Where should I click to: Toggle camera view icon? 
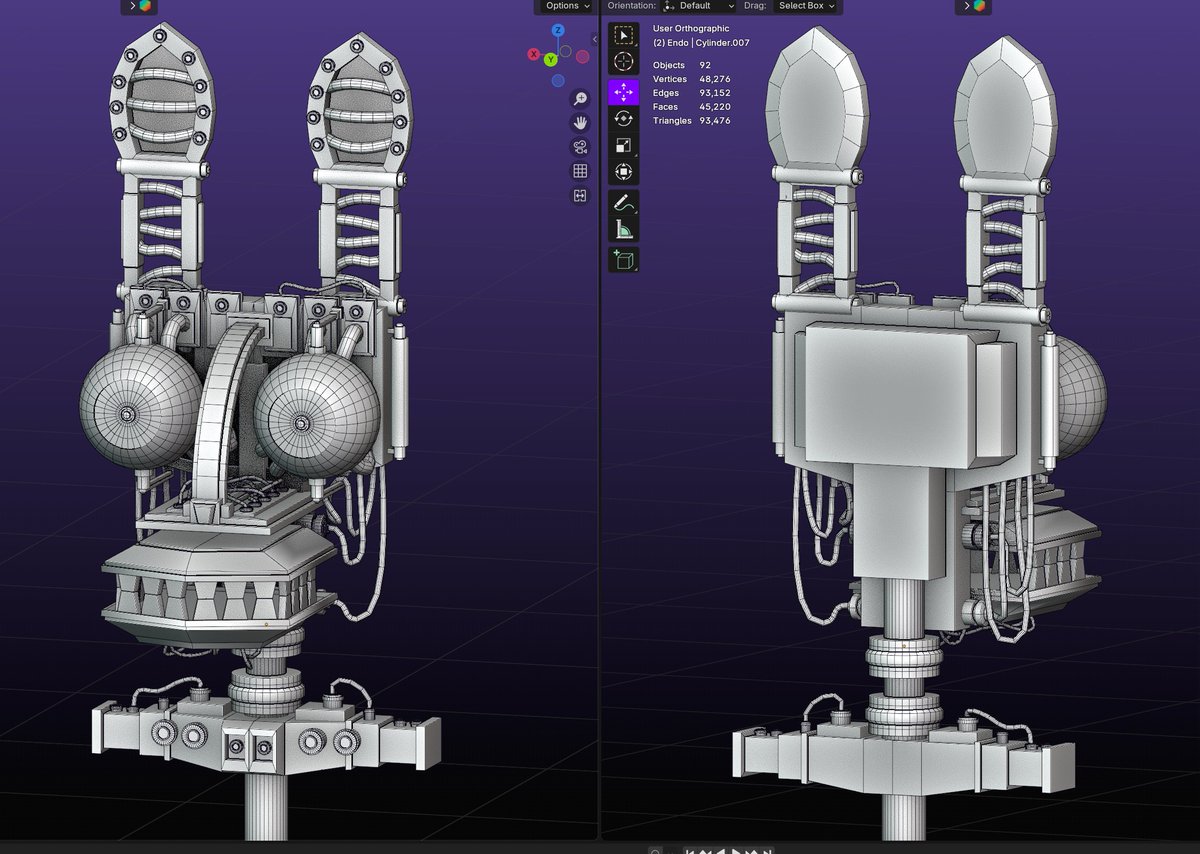coord(580,147)
